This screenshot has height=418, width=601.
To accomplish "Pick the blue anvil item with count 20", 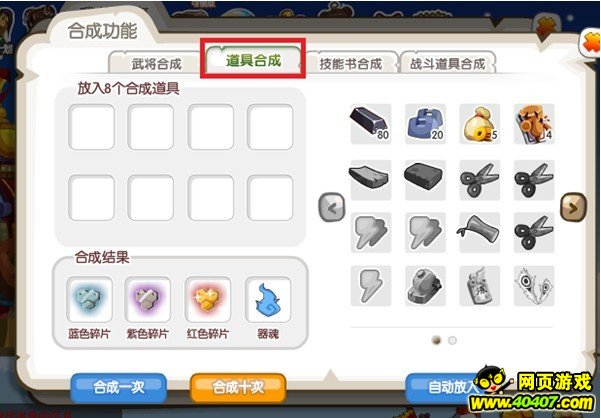I will pyautogui.click(x=425, y=124).
